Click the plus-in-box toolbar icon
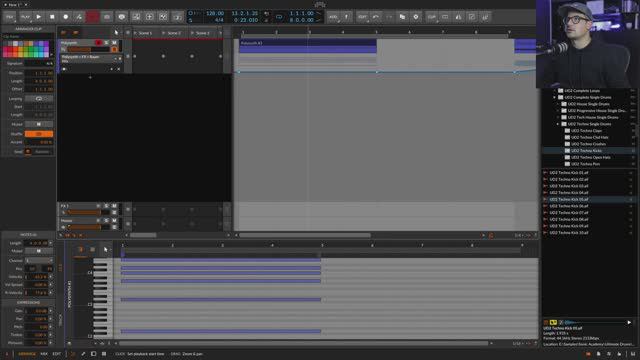Viewport: 640px width, 360px height. [x=149, y=17]
